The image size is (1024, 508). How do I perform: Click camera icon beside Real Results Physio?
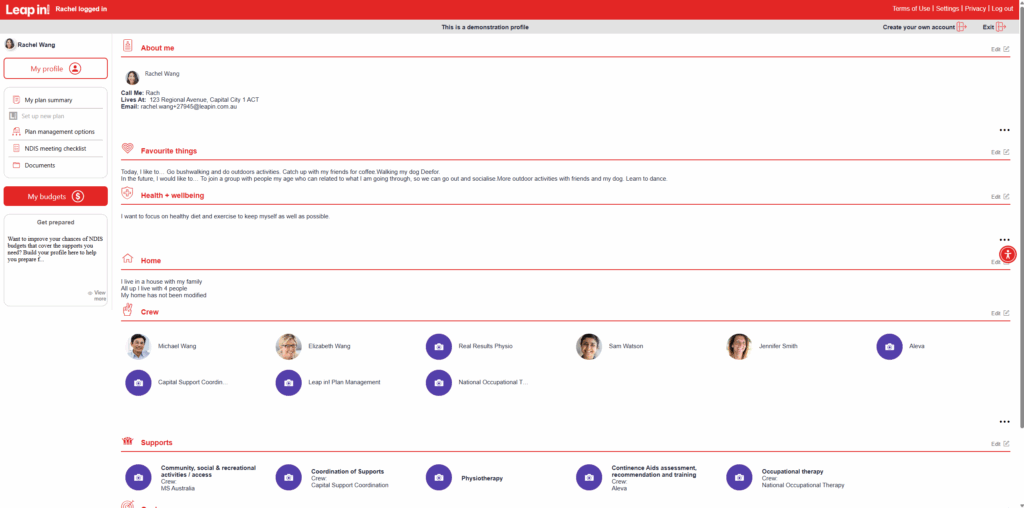click(x=438, y=346)
